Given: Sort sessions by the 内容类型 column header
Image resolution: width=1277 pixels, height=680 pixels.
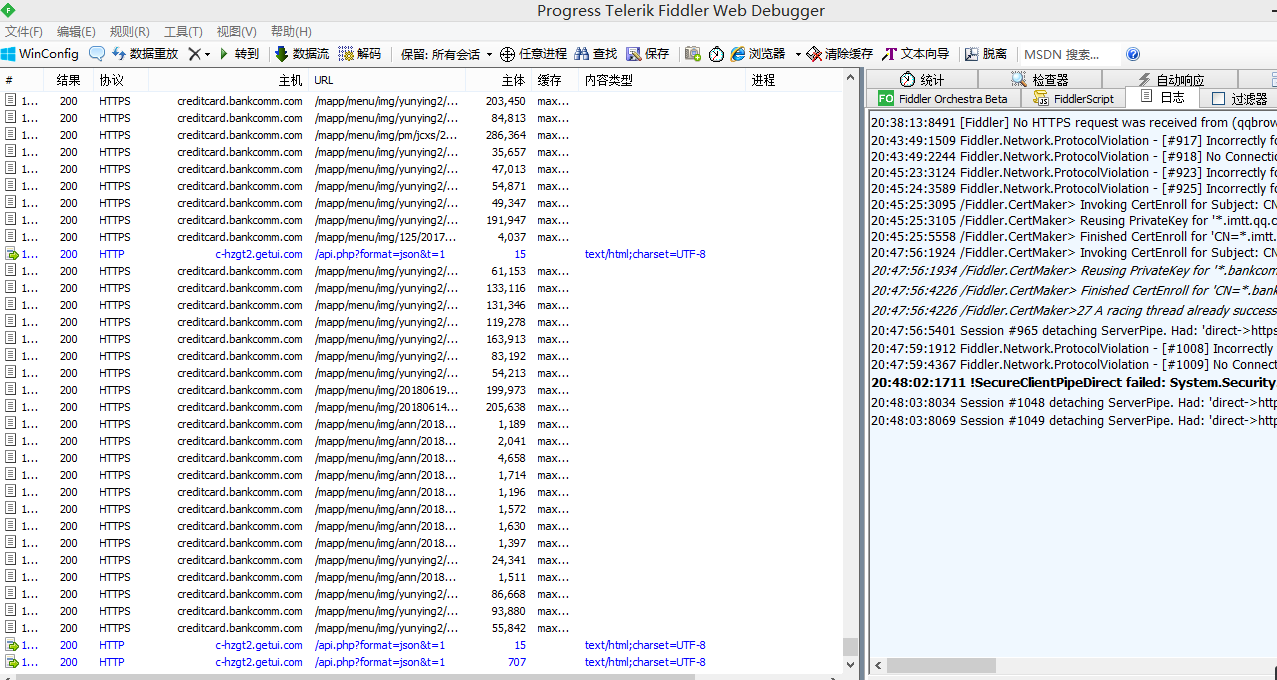Looking at the screenshot, I should 664,80.
